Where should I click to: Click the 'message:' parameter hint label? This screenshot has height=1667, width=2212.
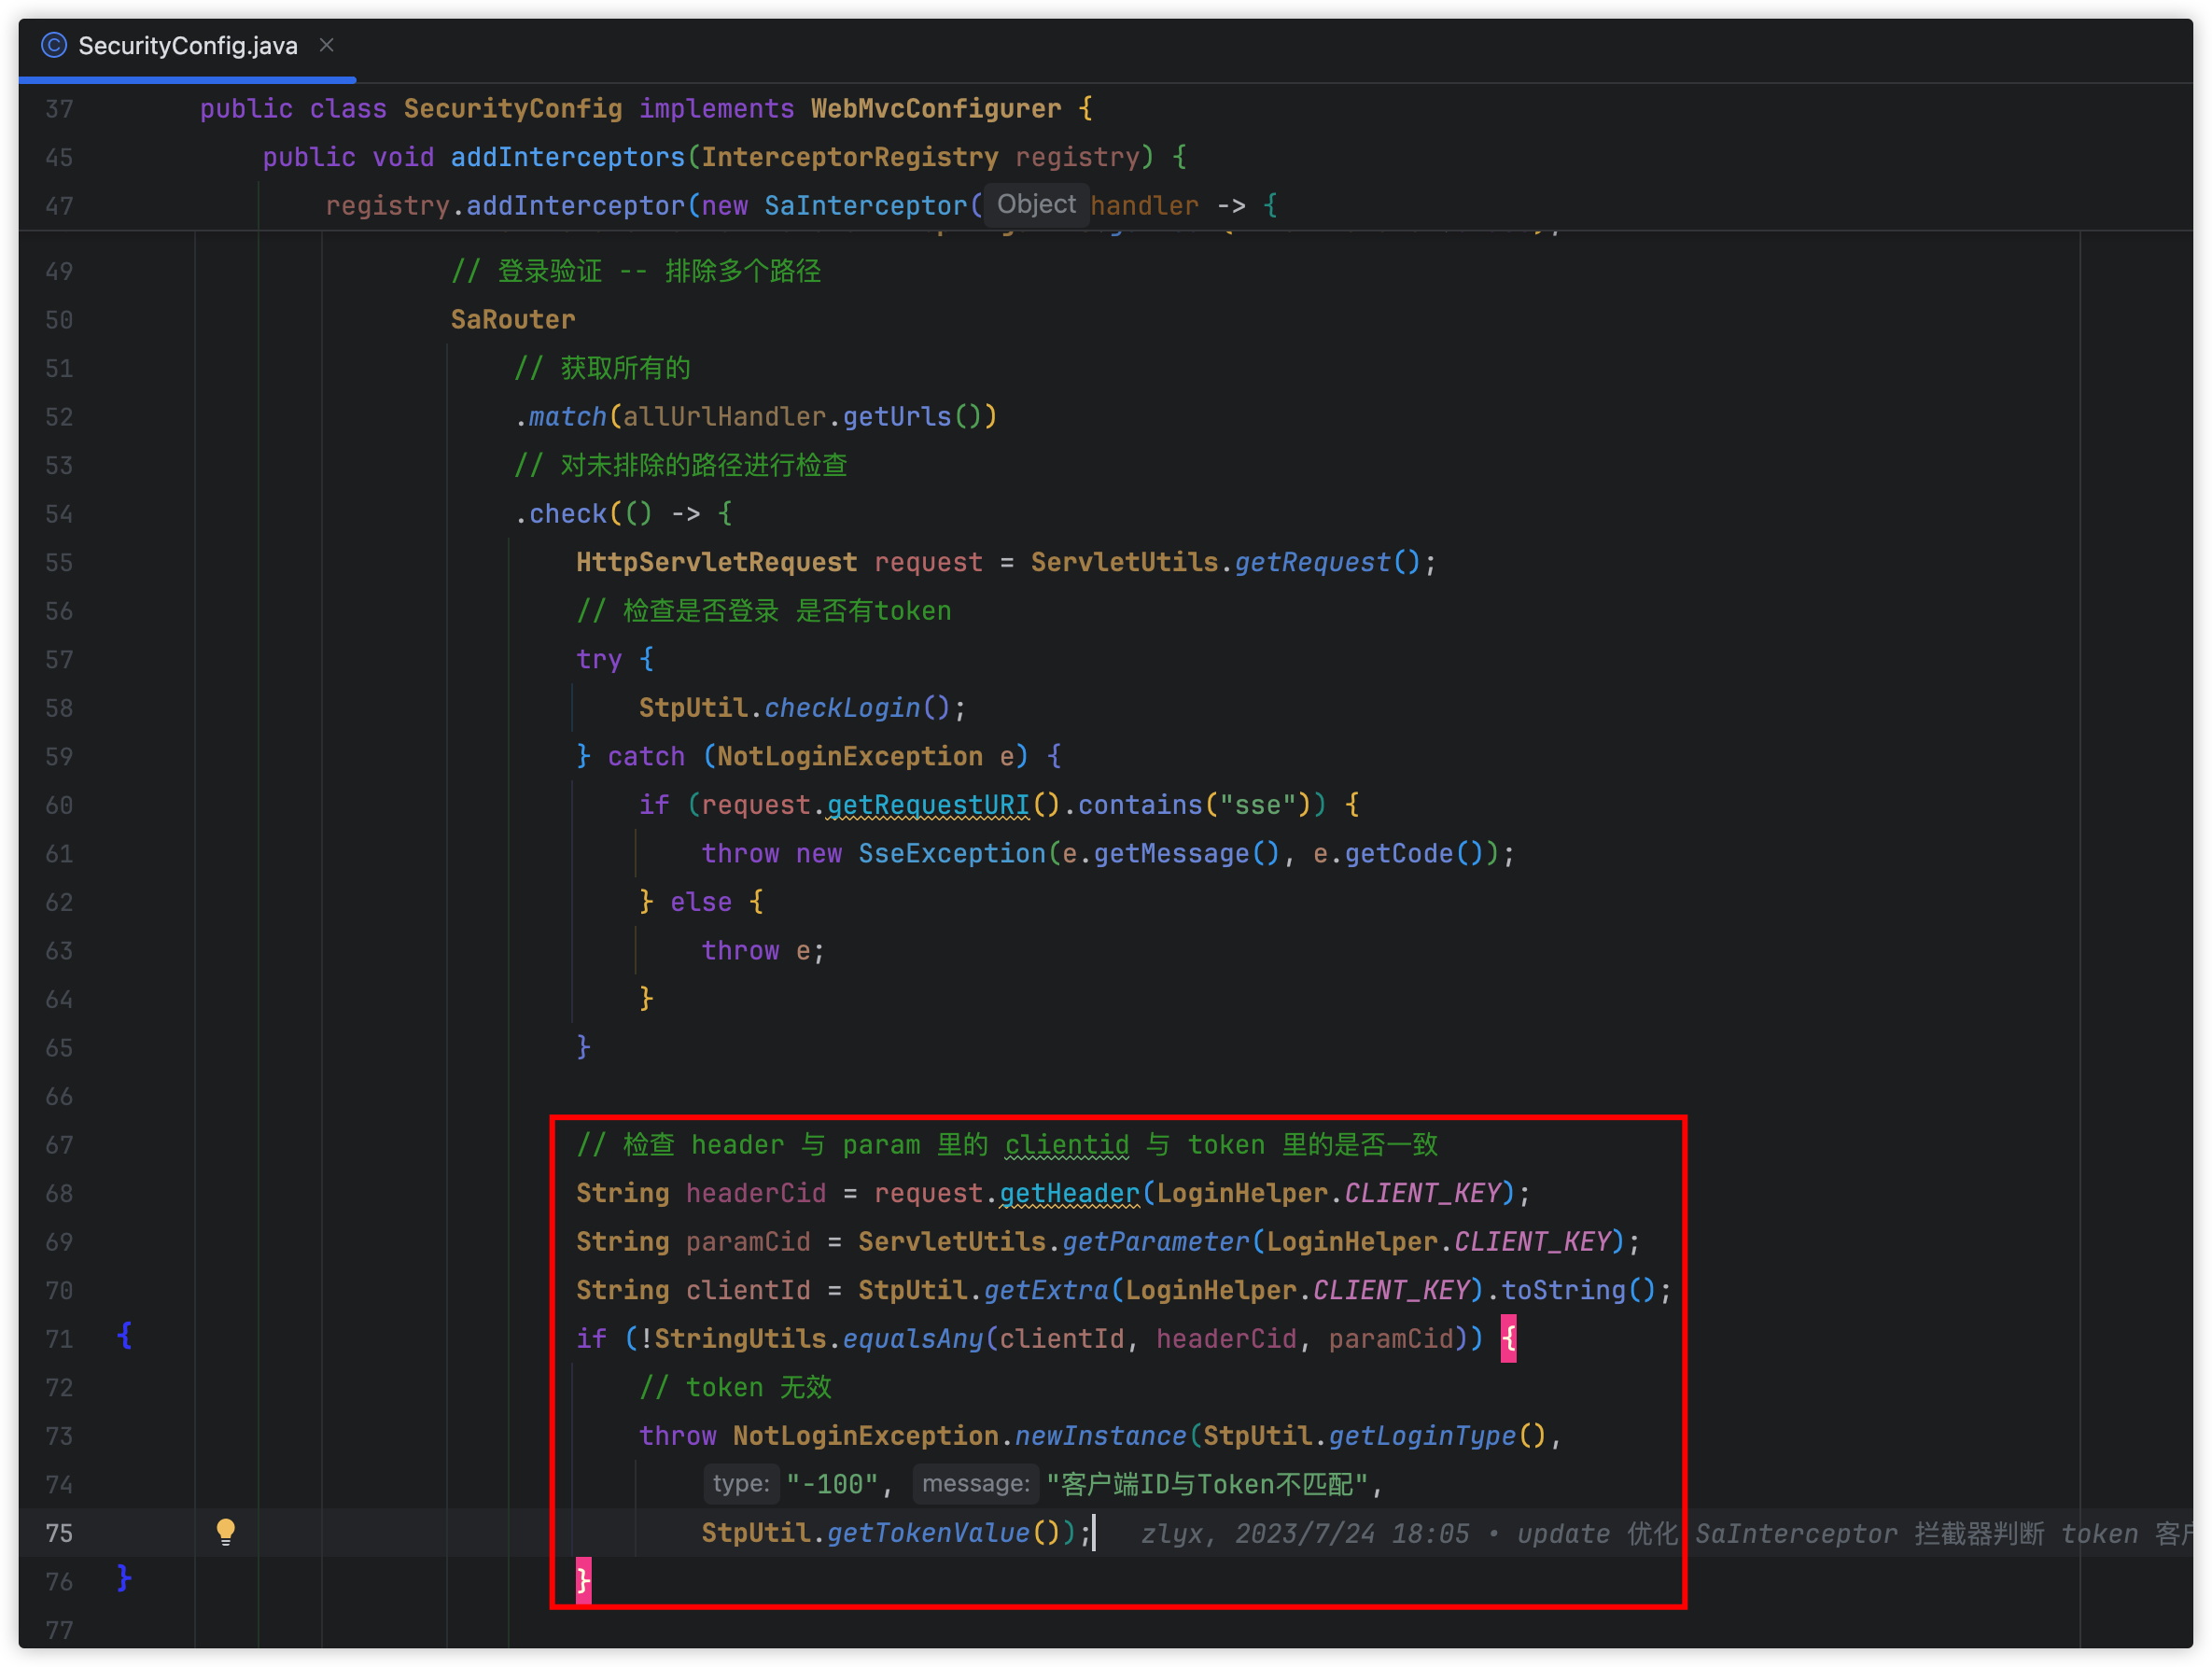(x=975, y=1484)
